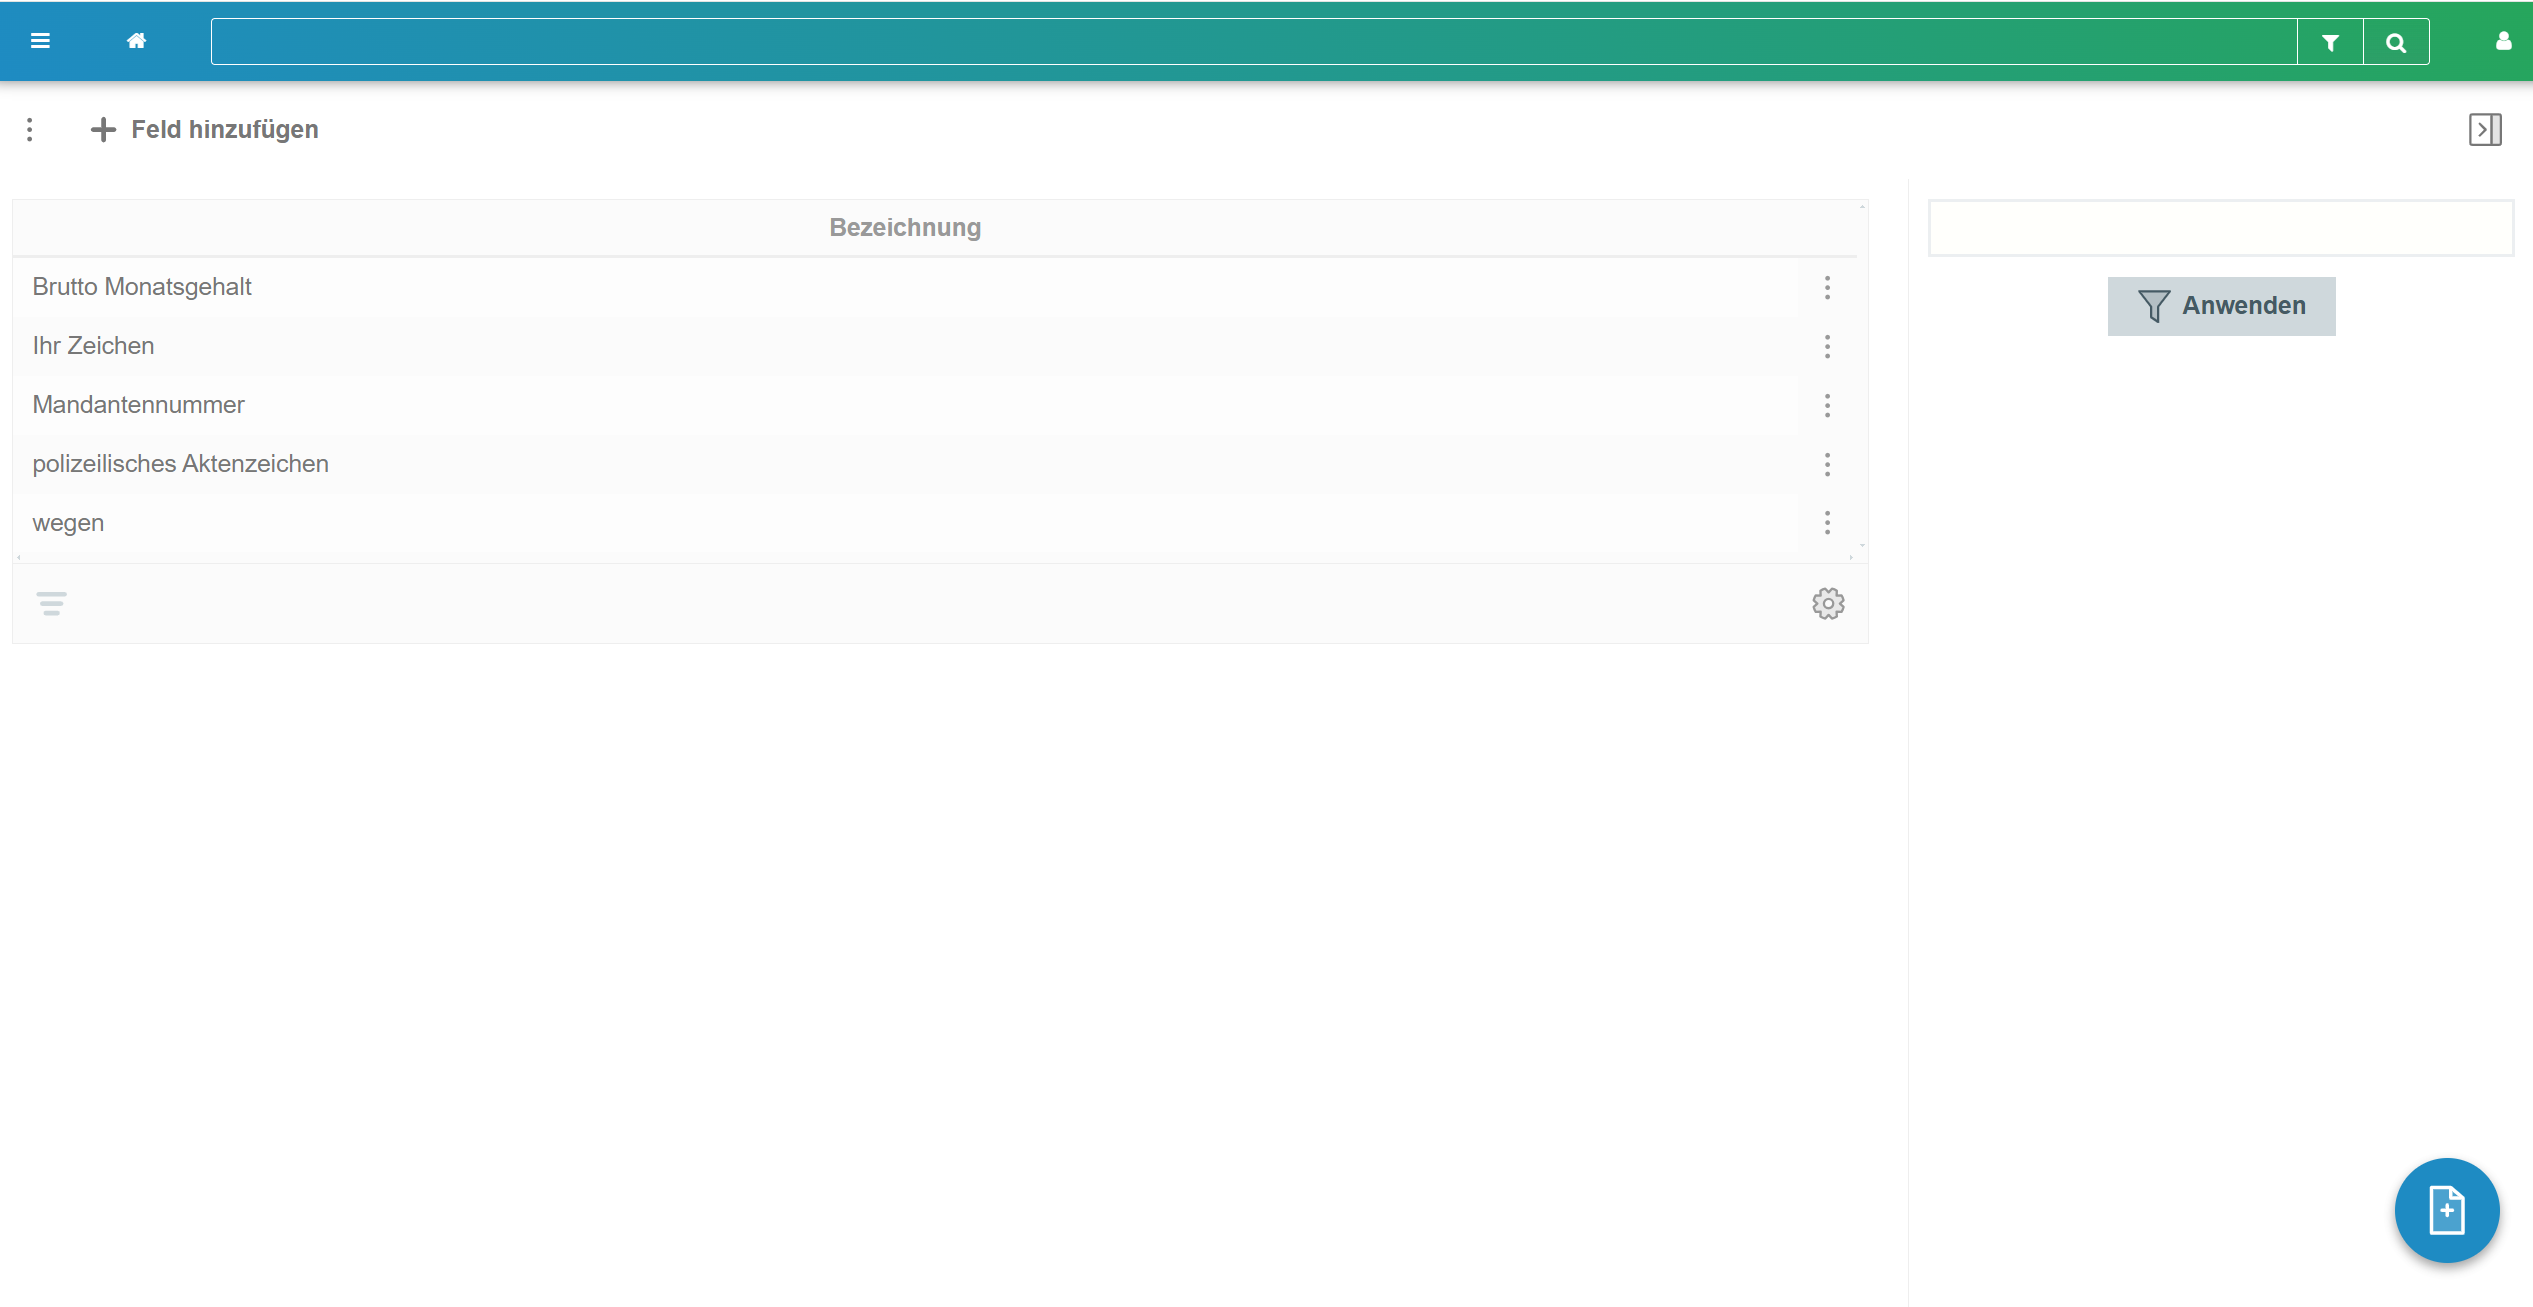Open table settings gear icon
The image size is (2533, 1307).
click(1828, 604)
